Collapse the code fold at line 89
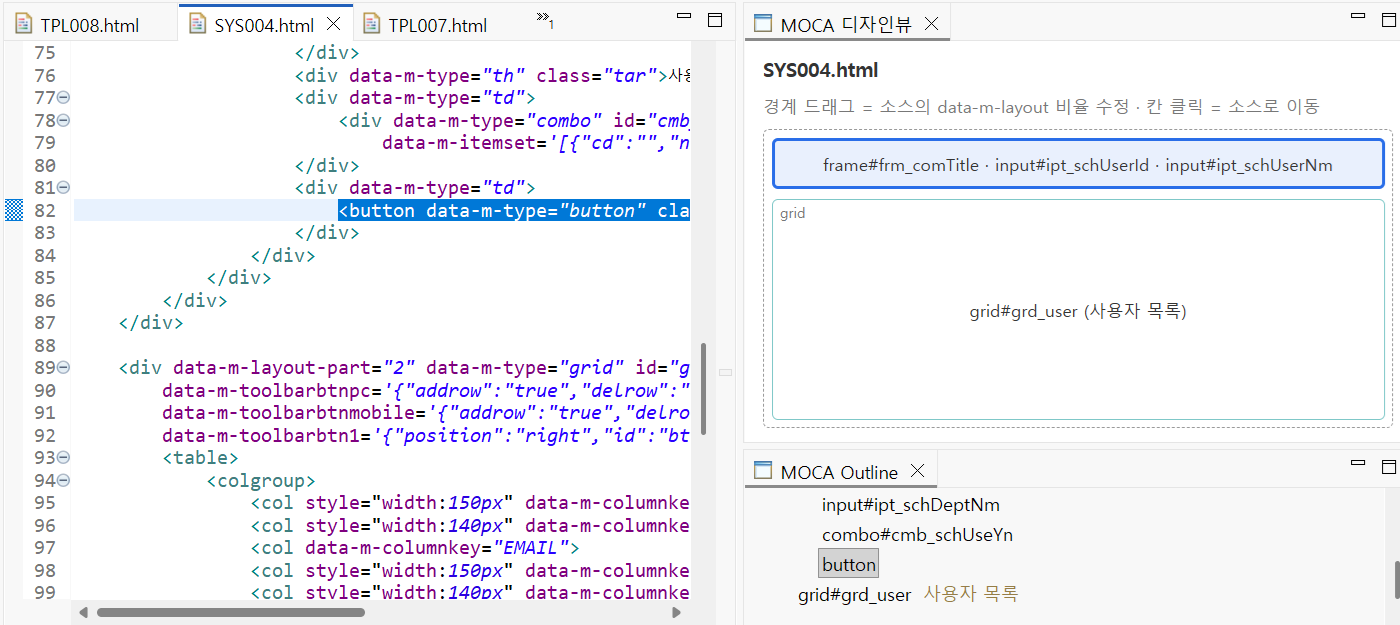Image resolution: width=1400 pixels, height=625 pixels. coord(63,368)
